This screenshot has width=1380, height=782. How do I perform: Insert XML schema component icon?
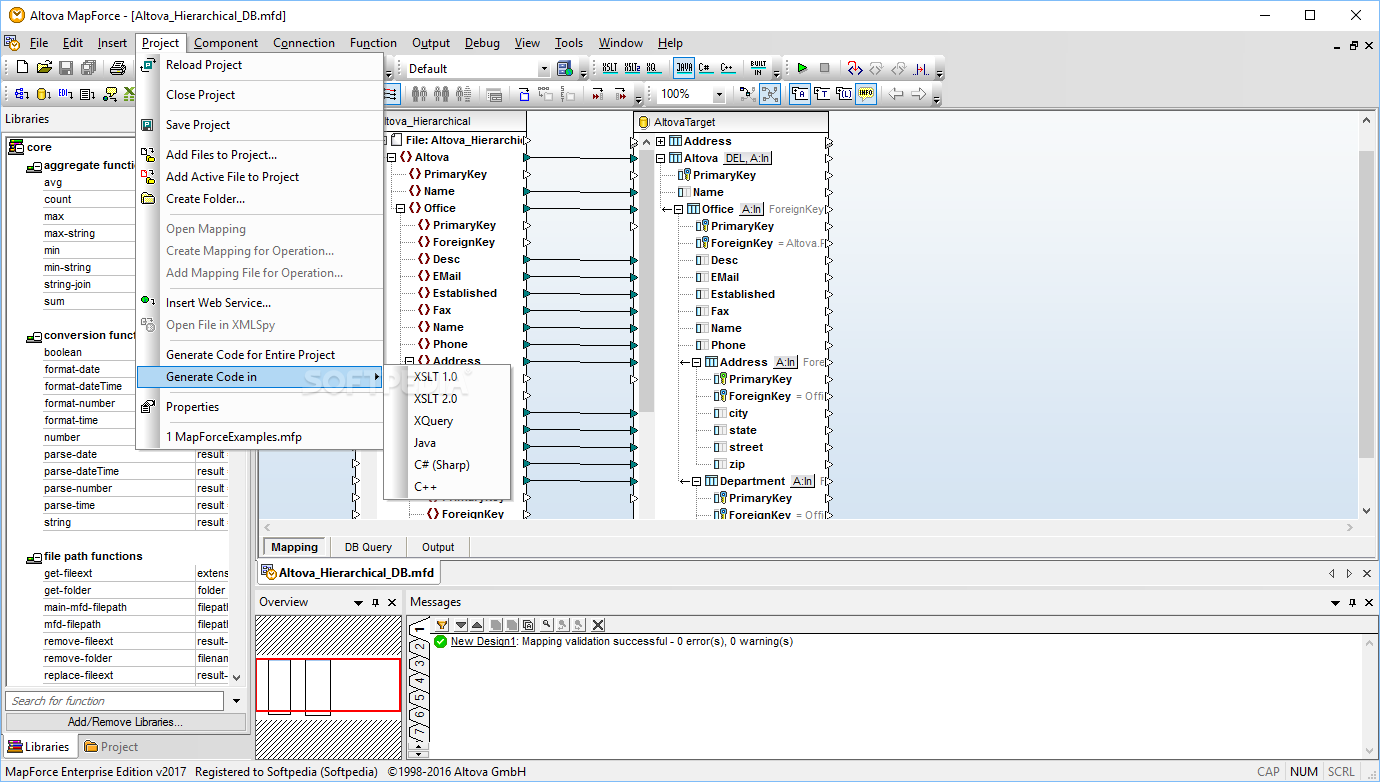point(22,94)
